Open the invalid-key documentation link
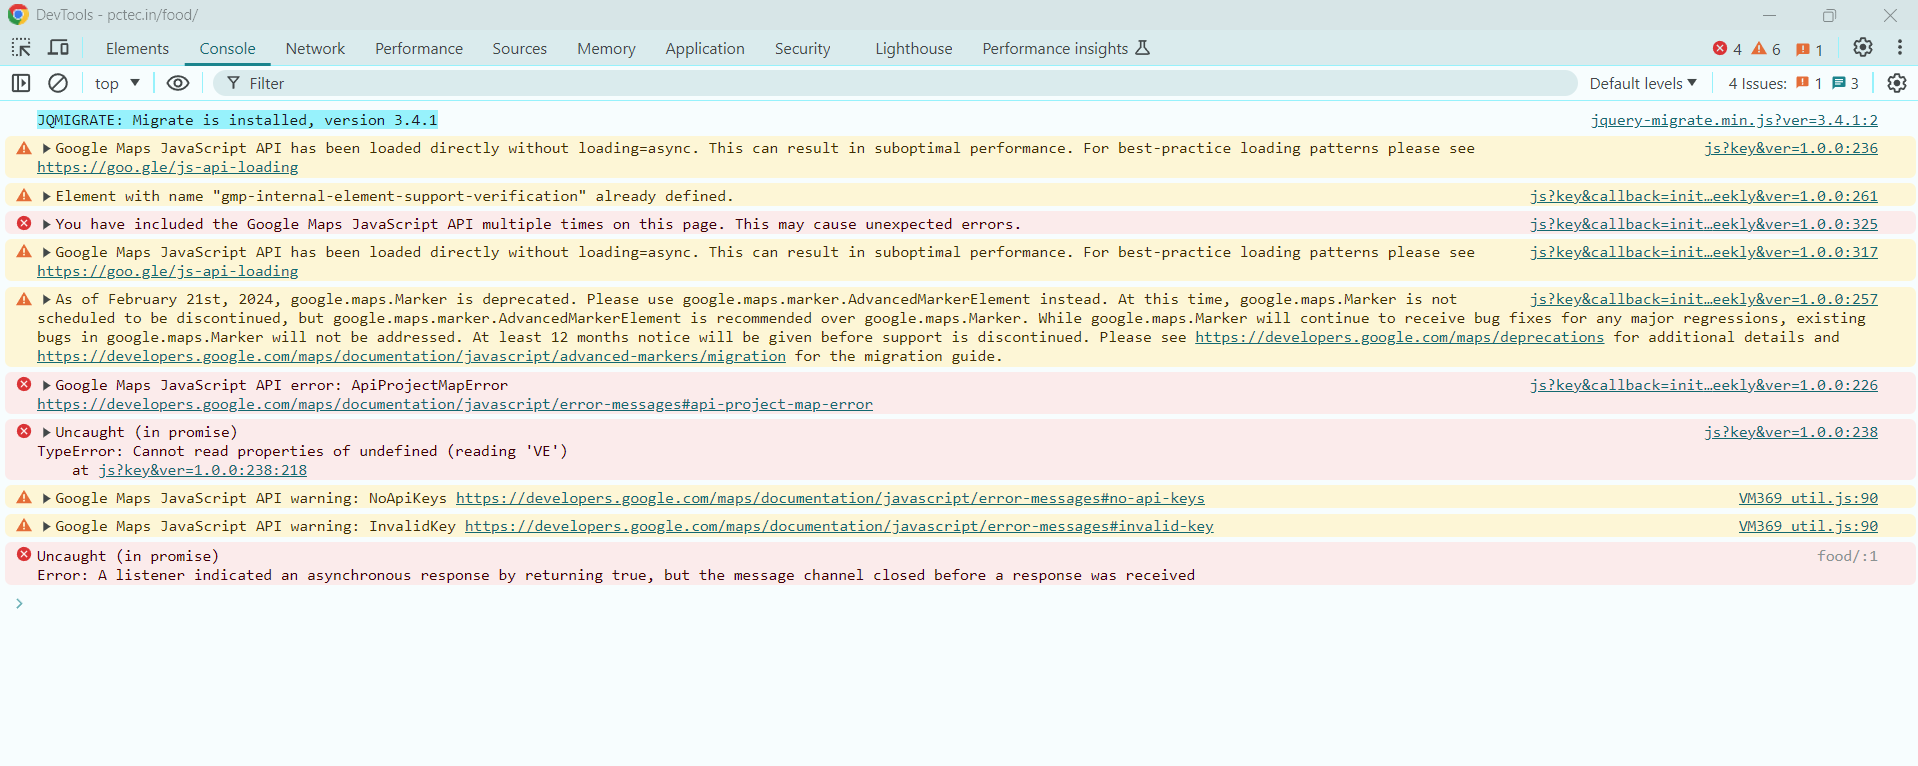Viewport: 1918px width, 766px height. click(839, 526)
